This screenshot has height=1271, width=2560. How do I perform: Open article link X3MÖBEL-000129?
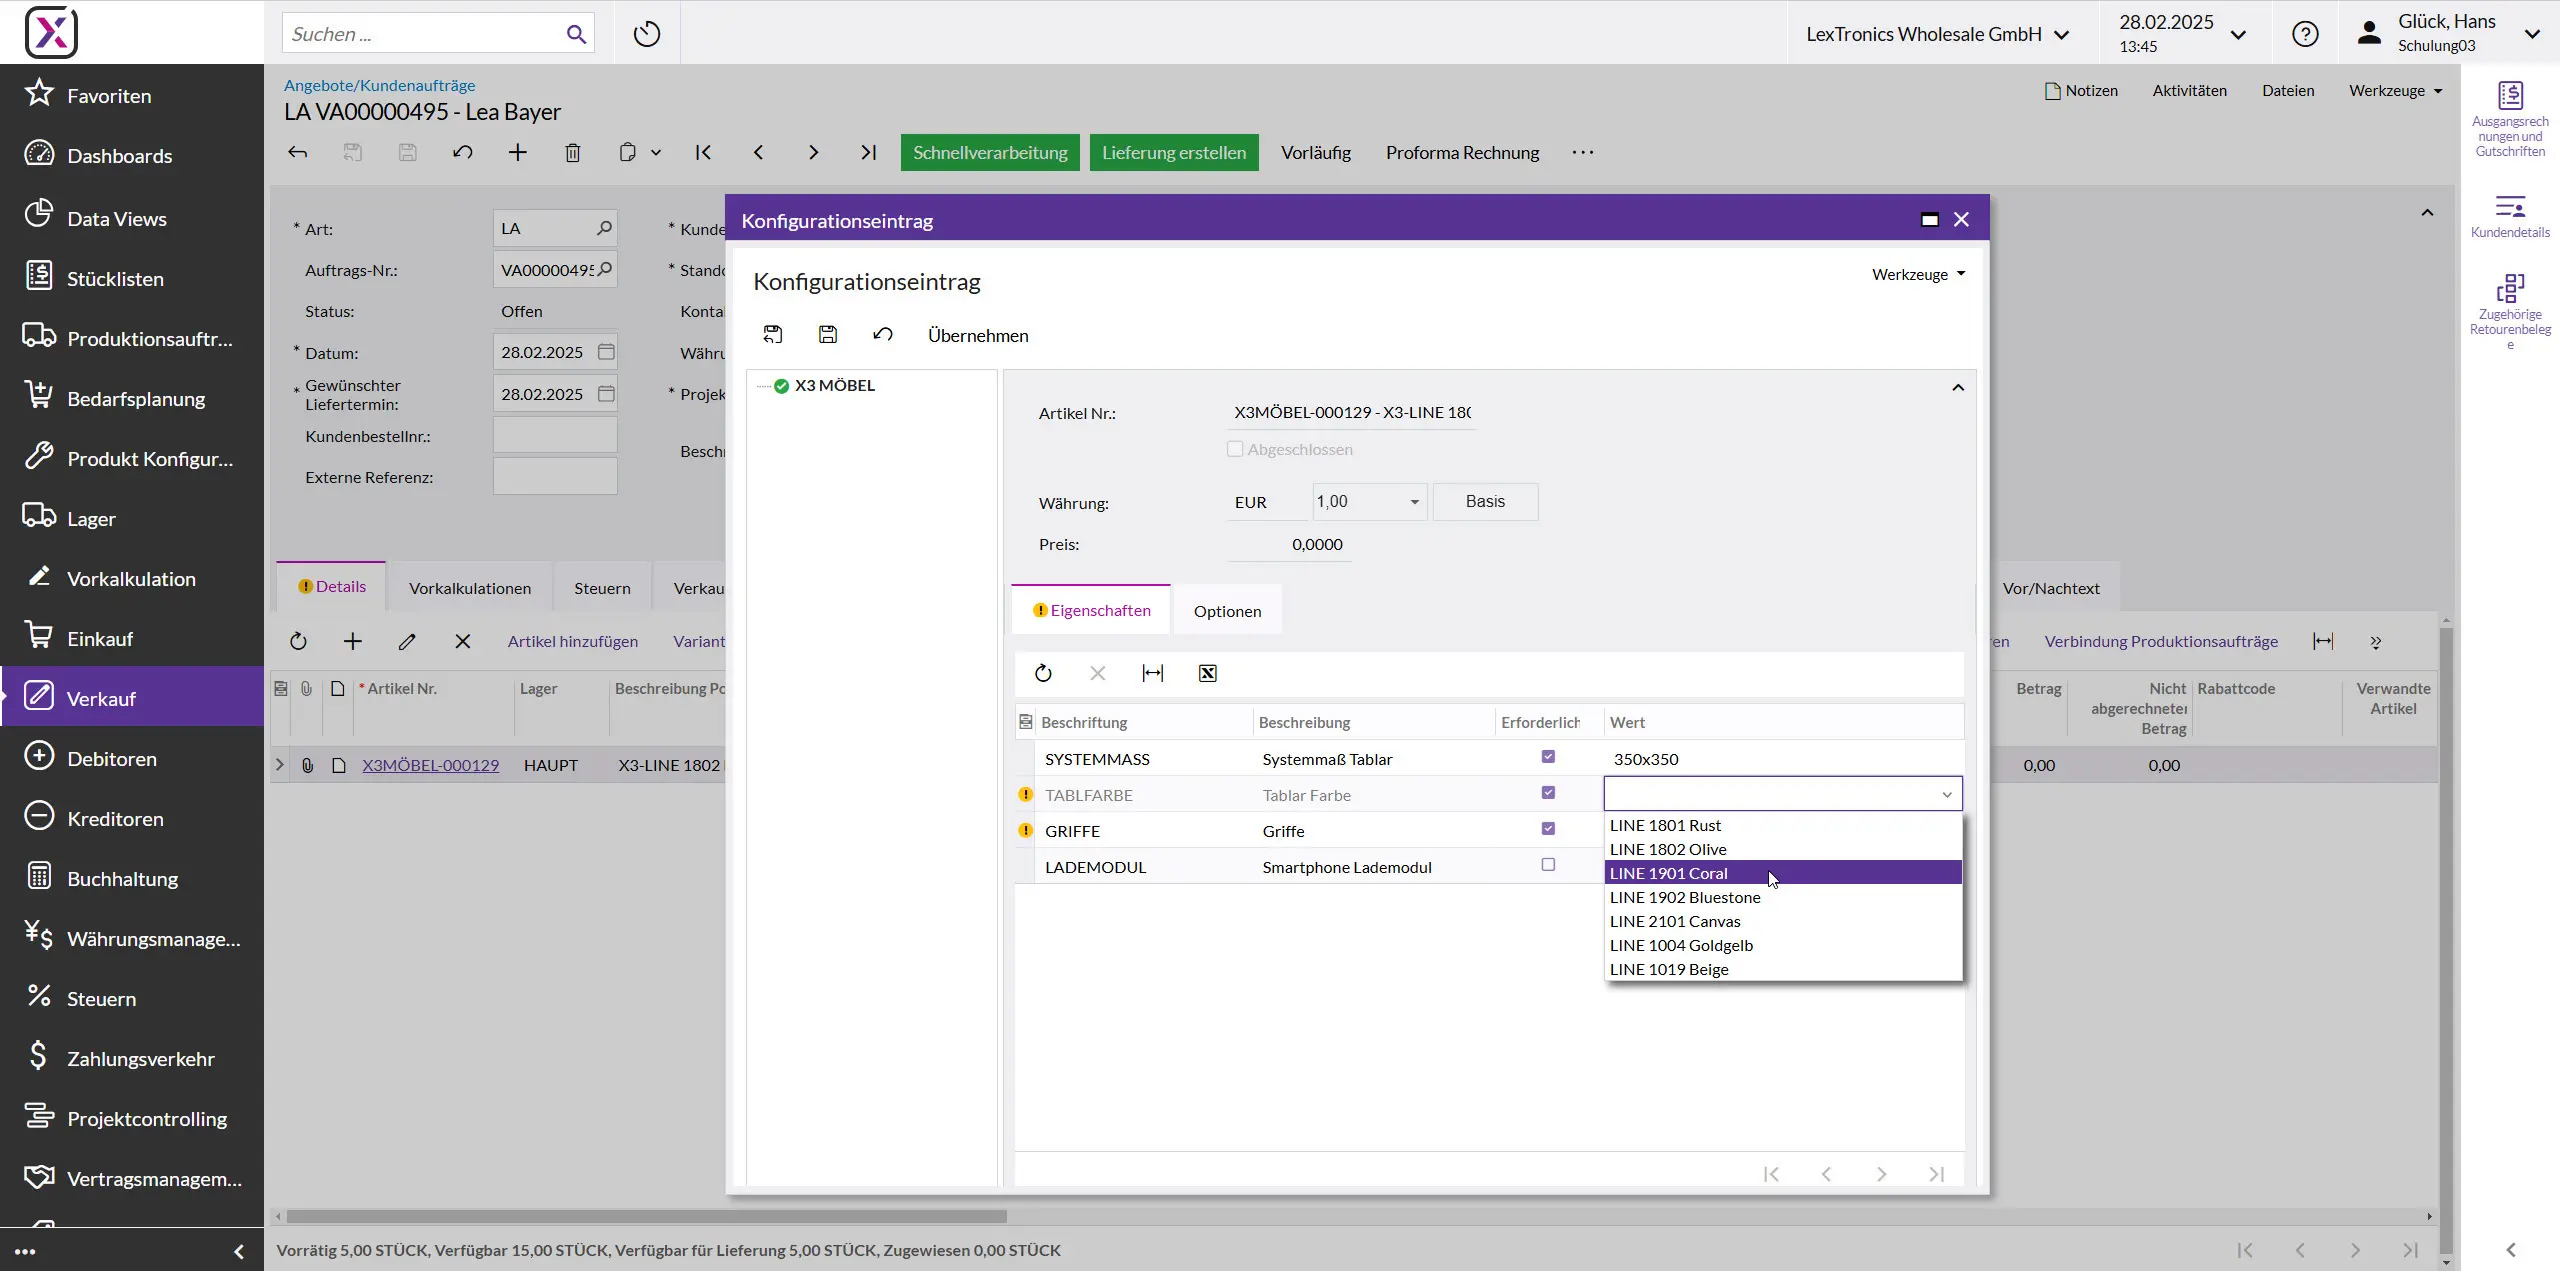[x=430, y=765]
